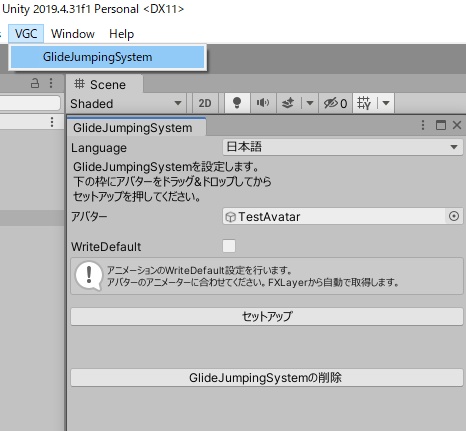Click the WriteDefault info message box

[x=267, y=276]
